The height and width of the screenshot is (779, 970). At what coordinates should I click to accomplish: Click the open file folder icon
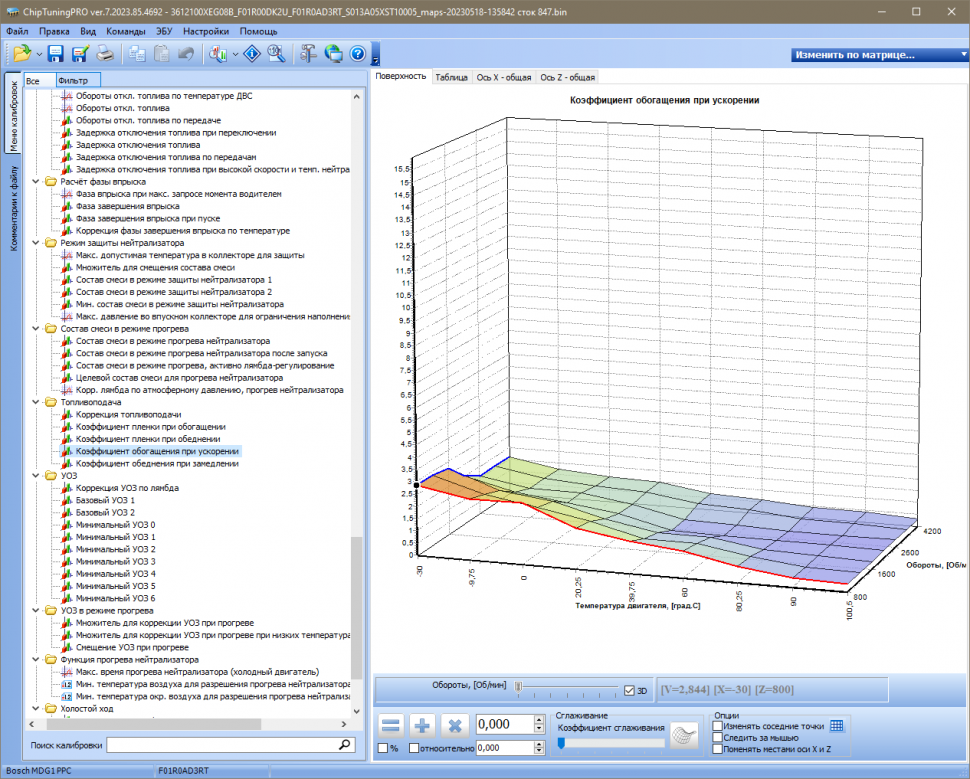pos(21,54)
